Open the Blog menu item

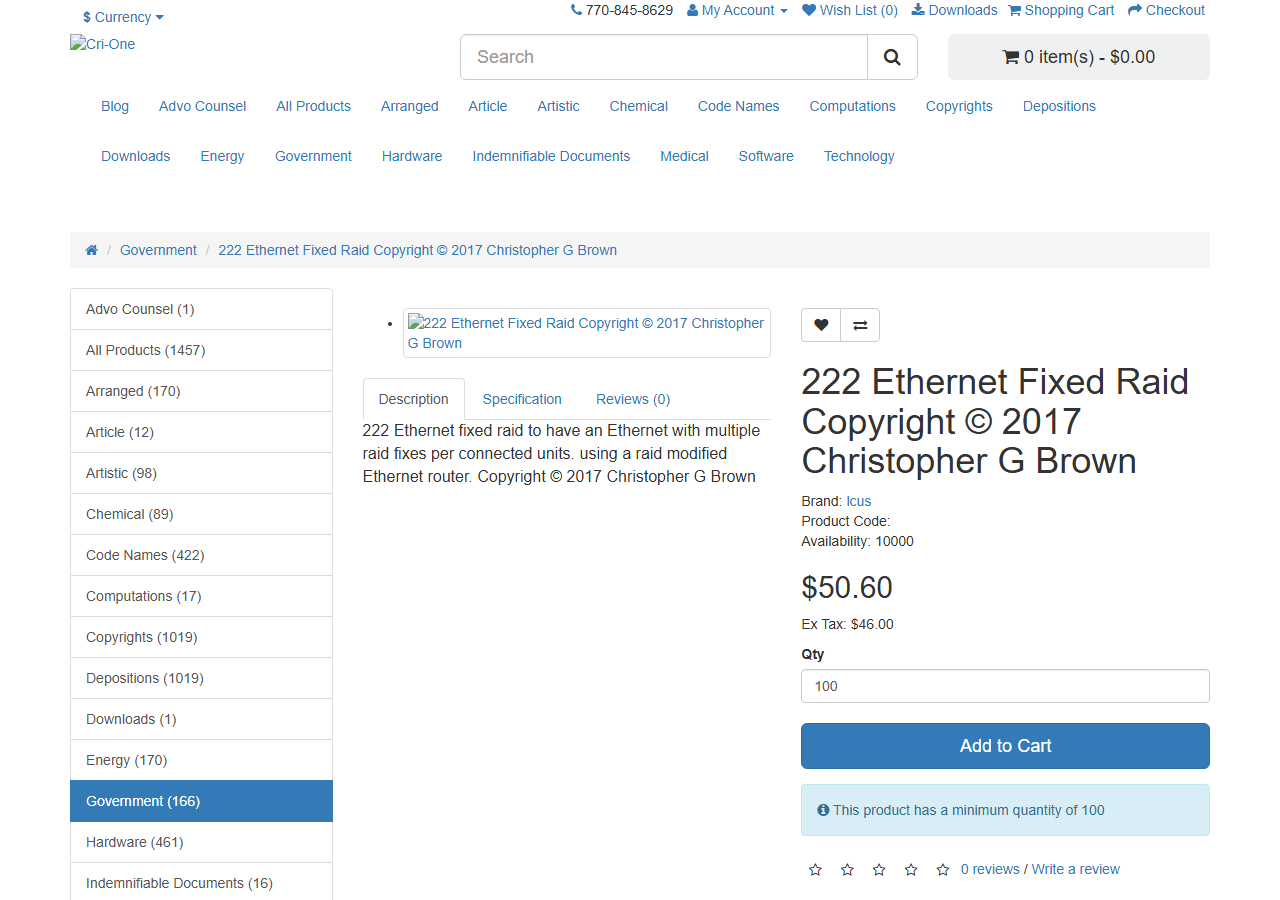115,106
